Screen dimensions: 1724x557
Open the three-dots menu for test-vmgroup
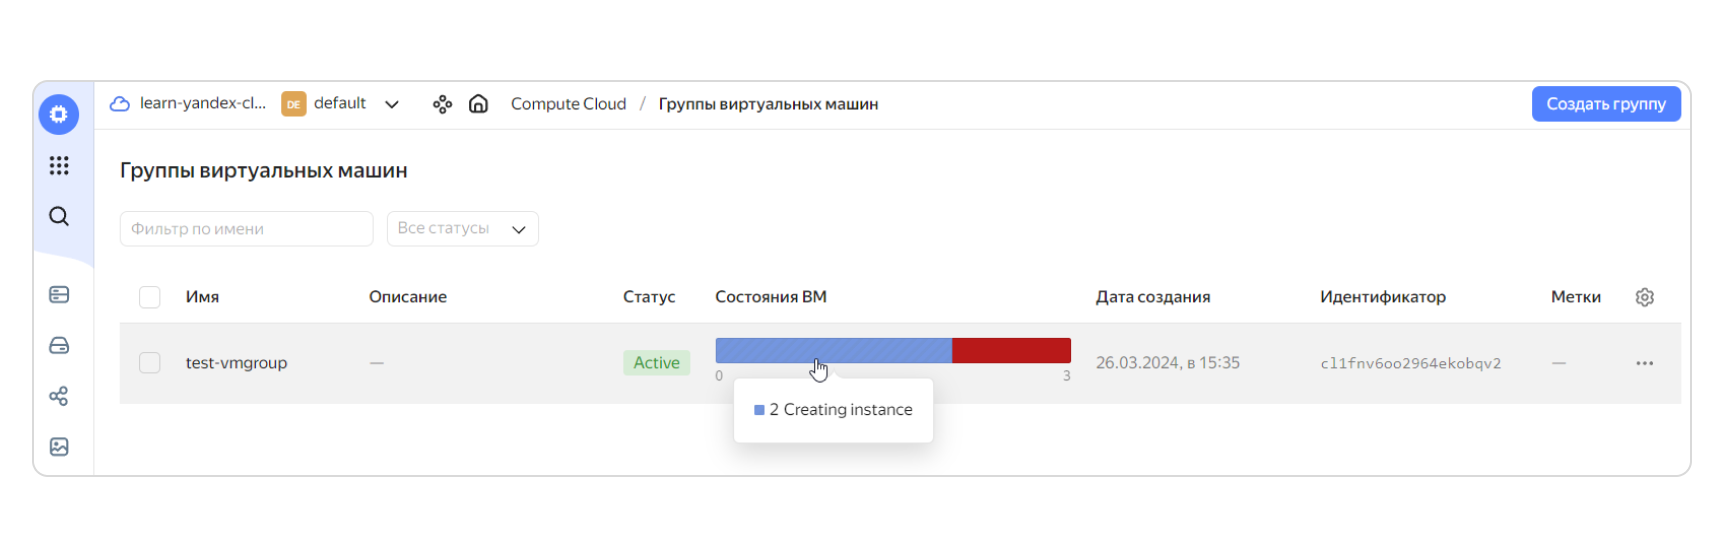pos(1645,363)
